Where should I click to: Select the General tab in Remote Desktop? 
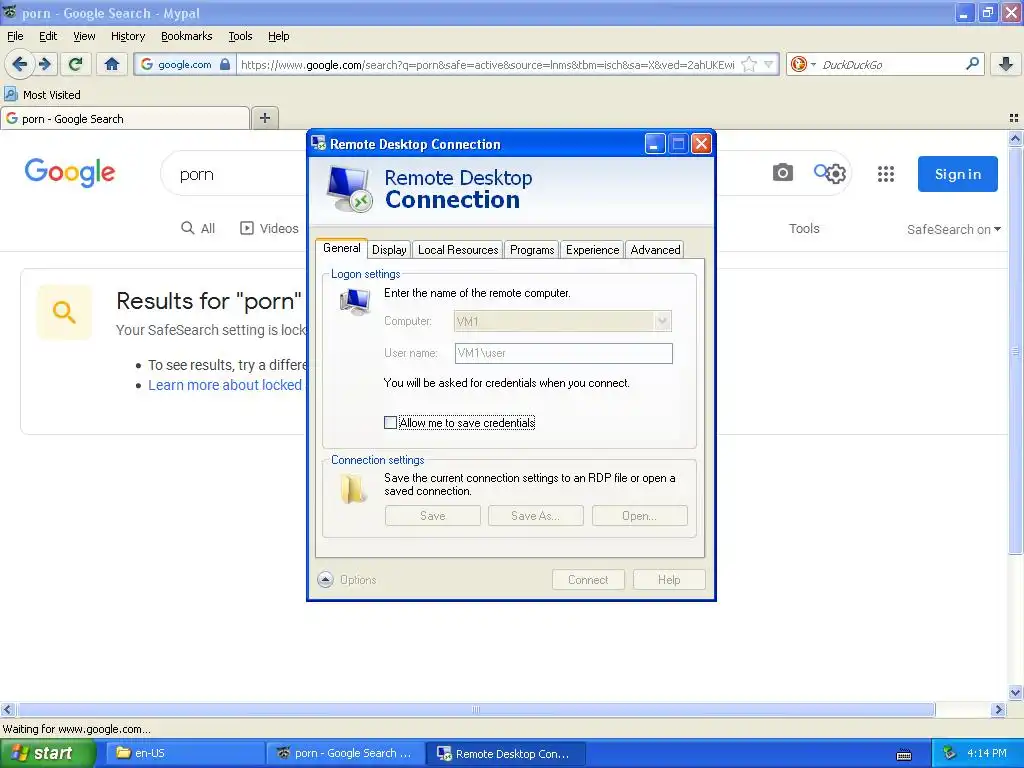[x=342, y=248]
